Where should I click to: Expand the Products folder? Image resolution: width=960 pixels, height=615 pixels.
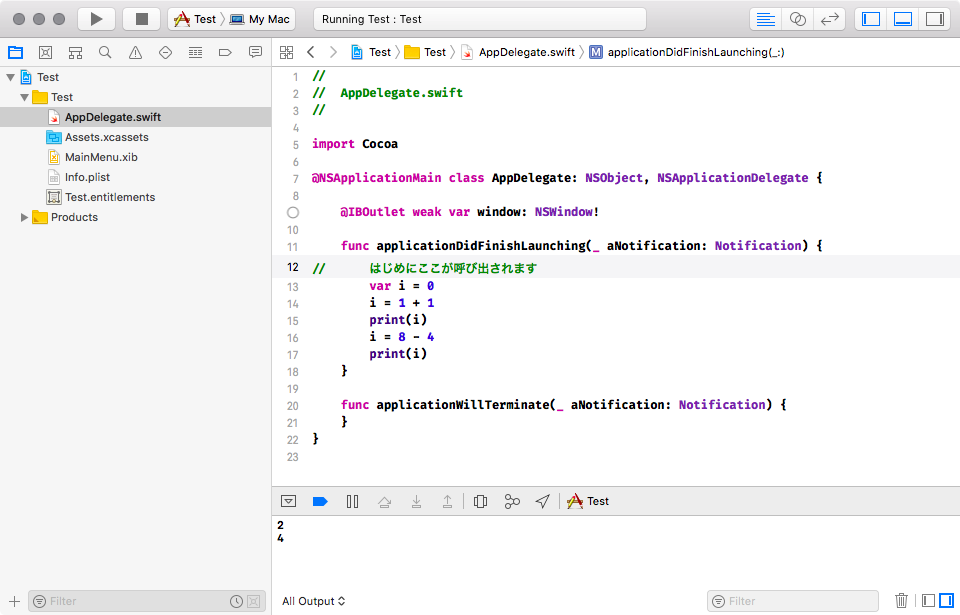pos(25,217)
